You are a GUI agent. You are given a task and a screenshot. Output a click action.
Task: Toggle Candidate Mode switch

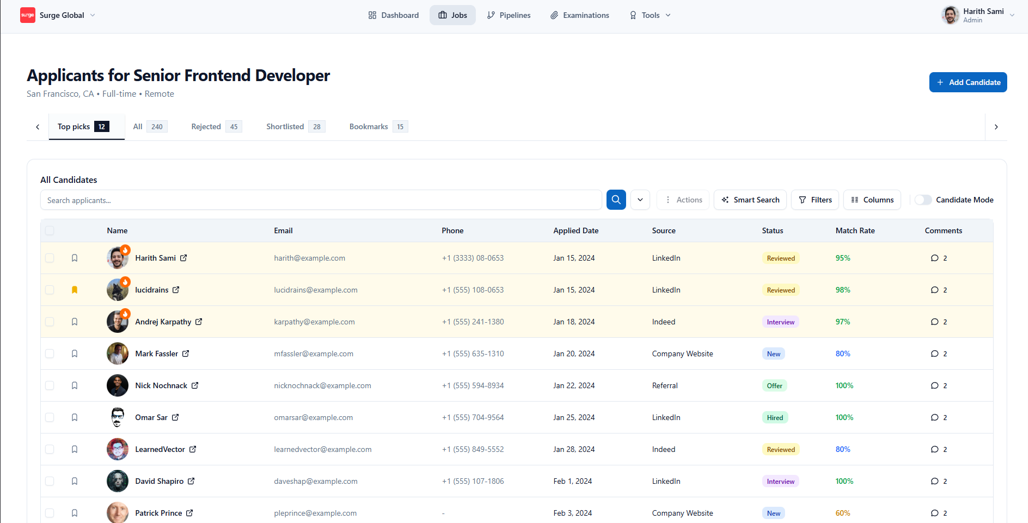[x=923, y=200]
